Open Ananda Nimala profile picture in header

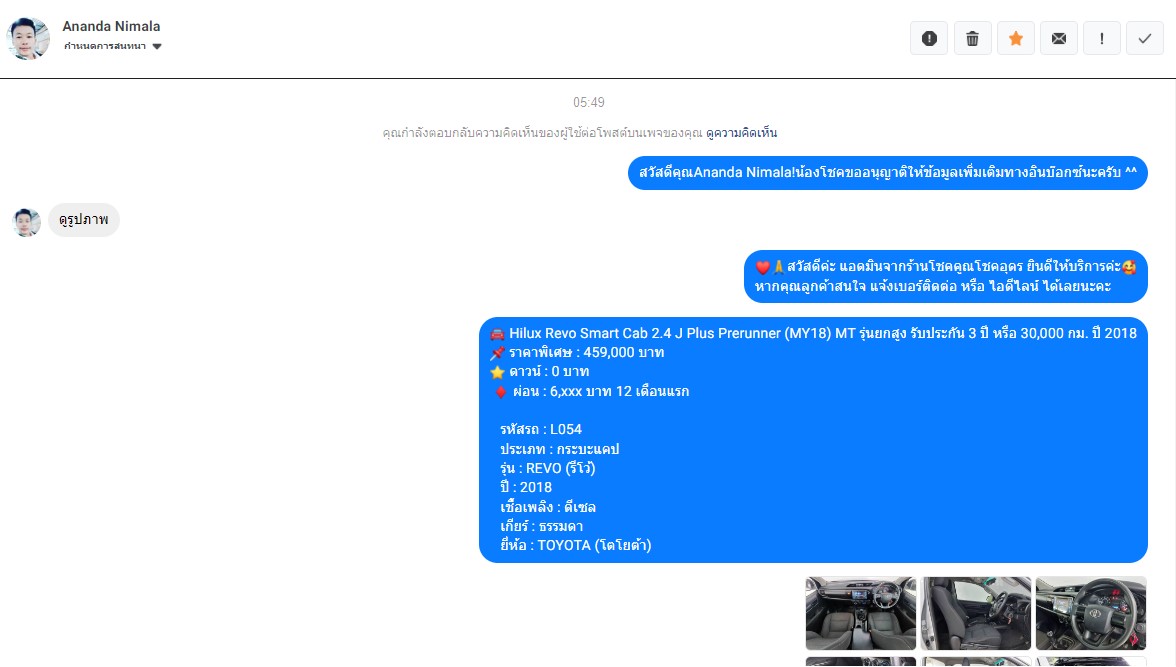point(28,38)
